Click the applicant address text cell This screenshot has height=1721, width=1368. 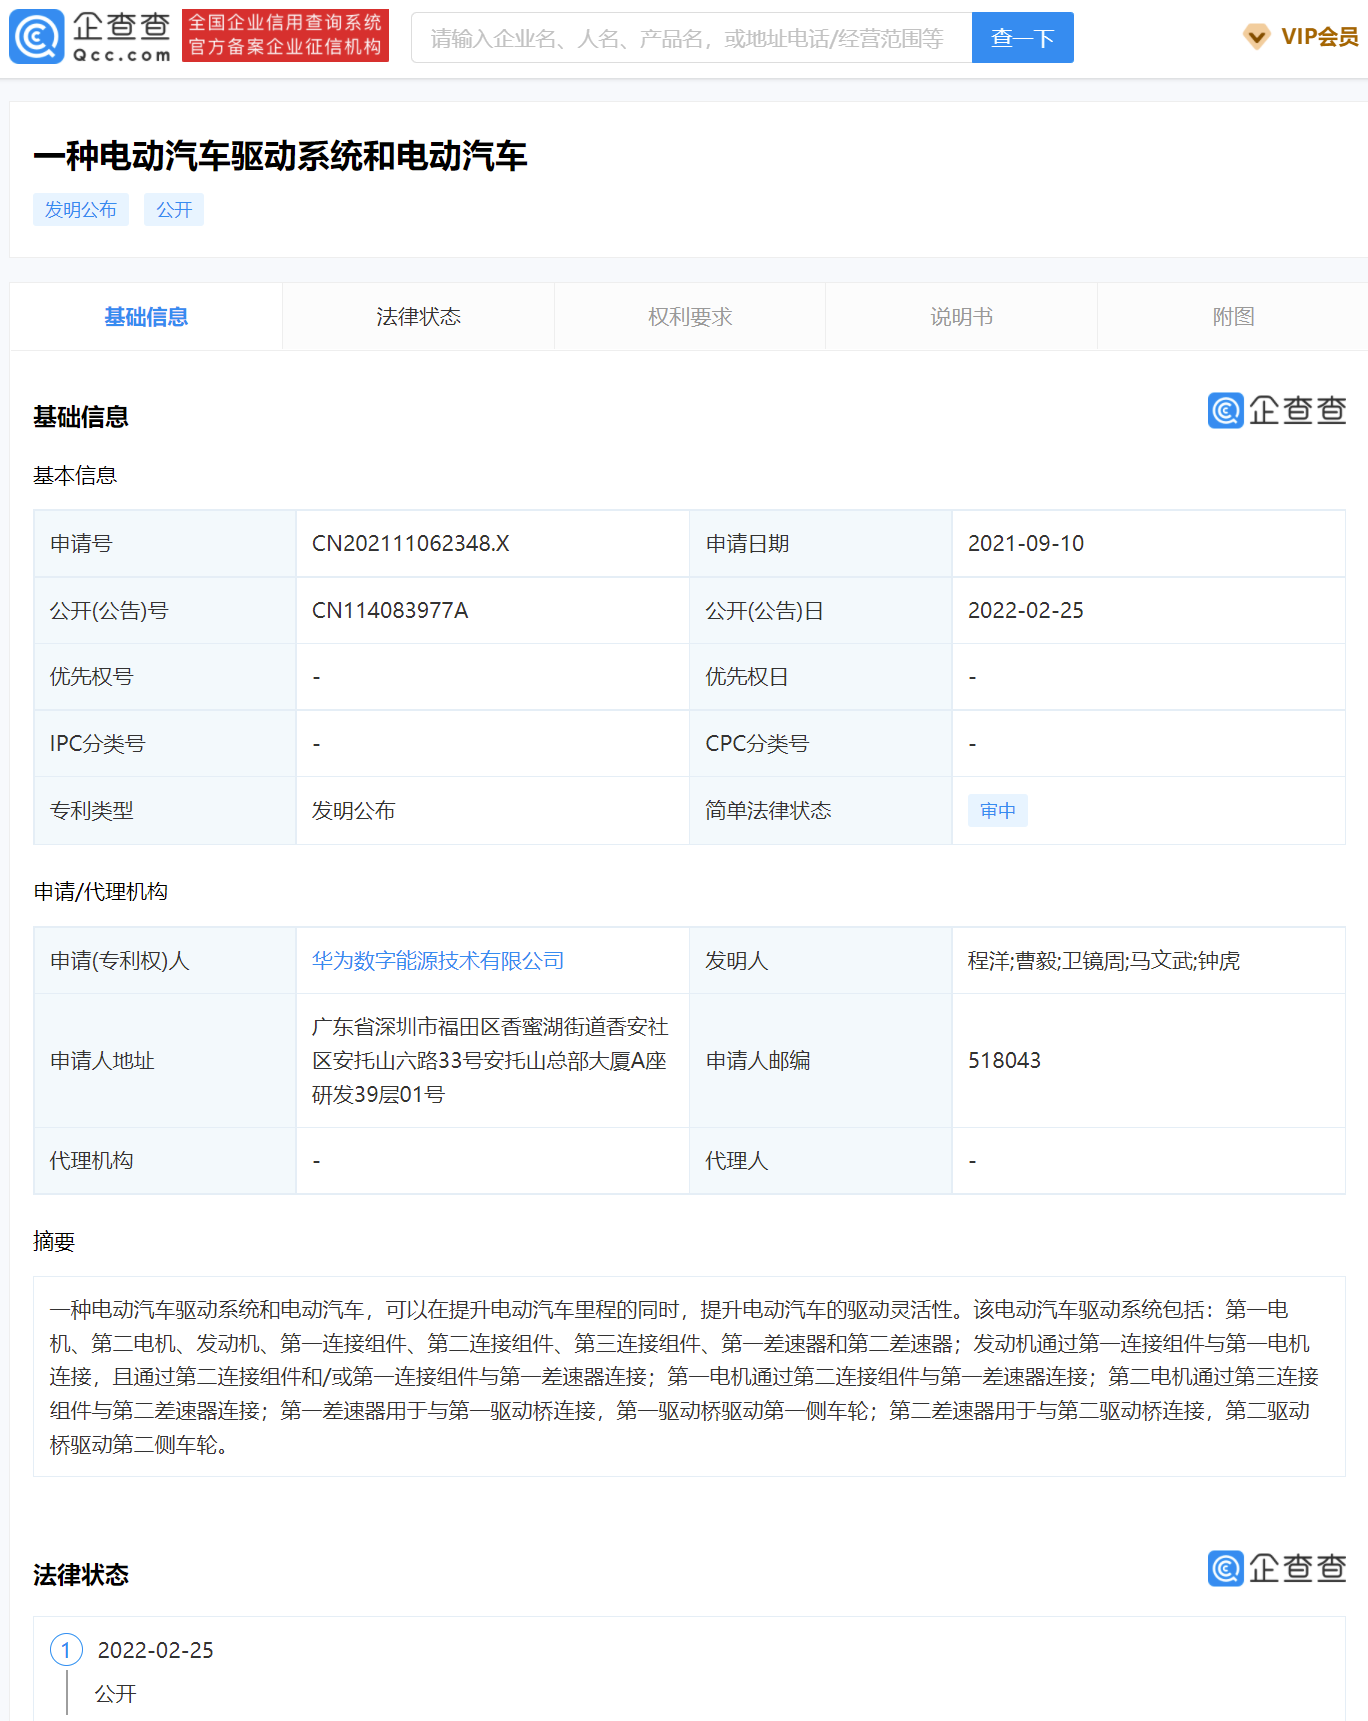click(491, 1061)
